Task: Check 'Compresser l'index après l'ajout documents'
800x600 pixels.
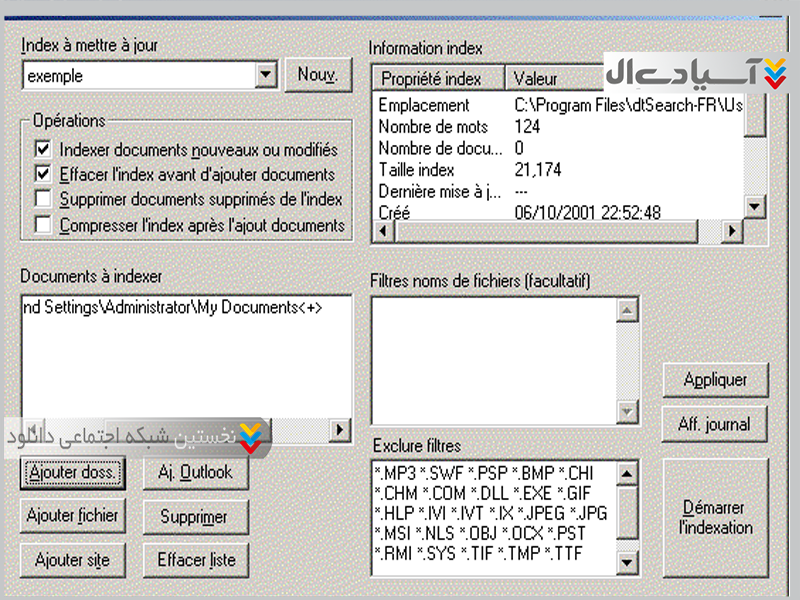Action: tap(43, 225)
